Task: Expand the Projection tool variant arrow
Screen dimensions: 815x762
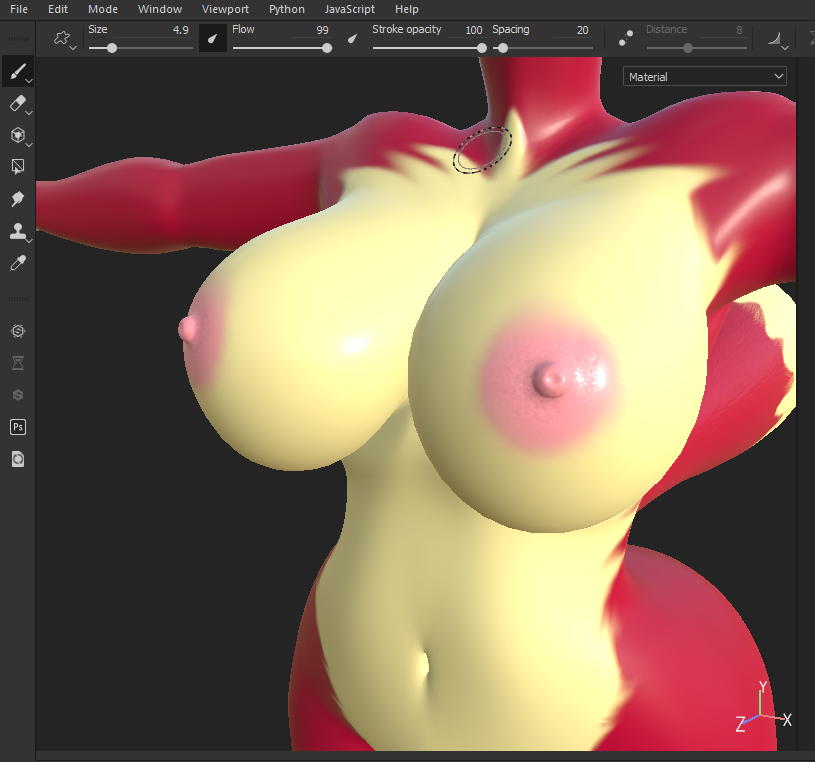Action: 29,145
